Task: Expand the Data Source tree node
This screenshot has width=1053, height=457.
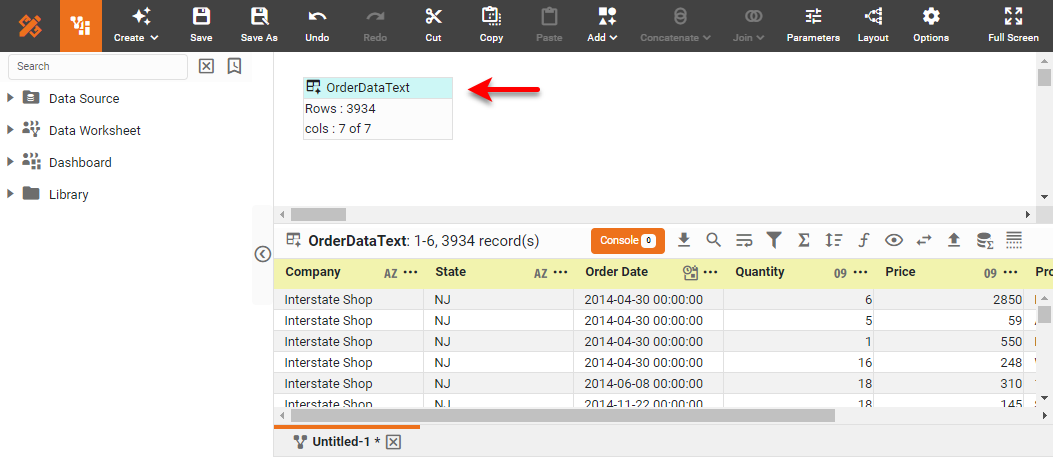Action: [x=10, y=98]
